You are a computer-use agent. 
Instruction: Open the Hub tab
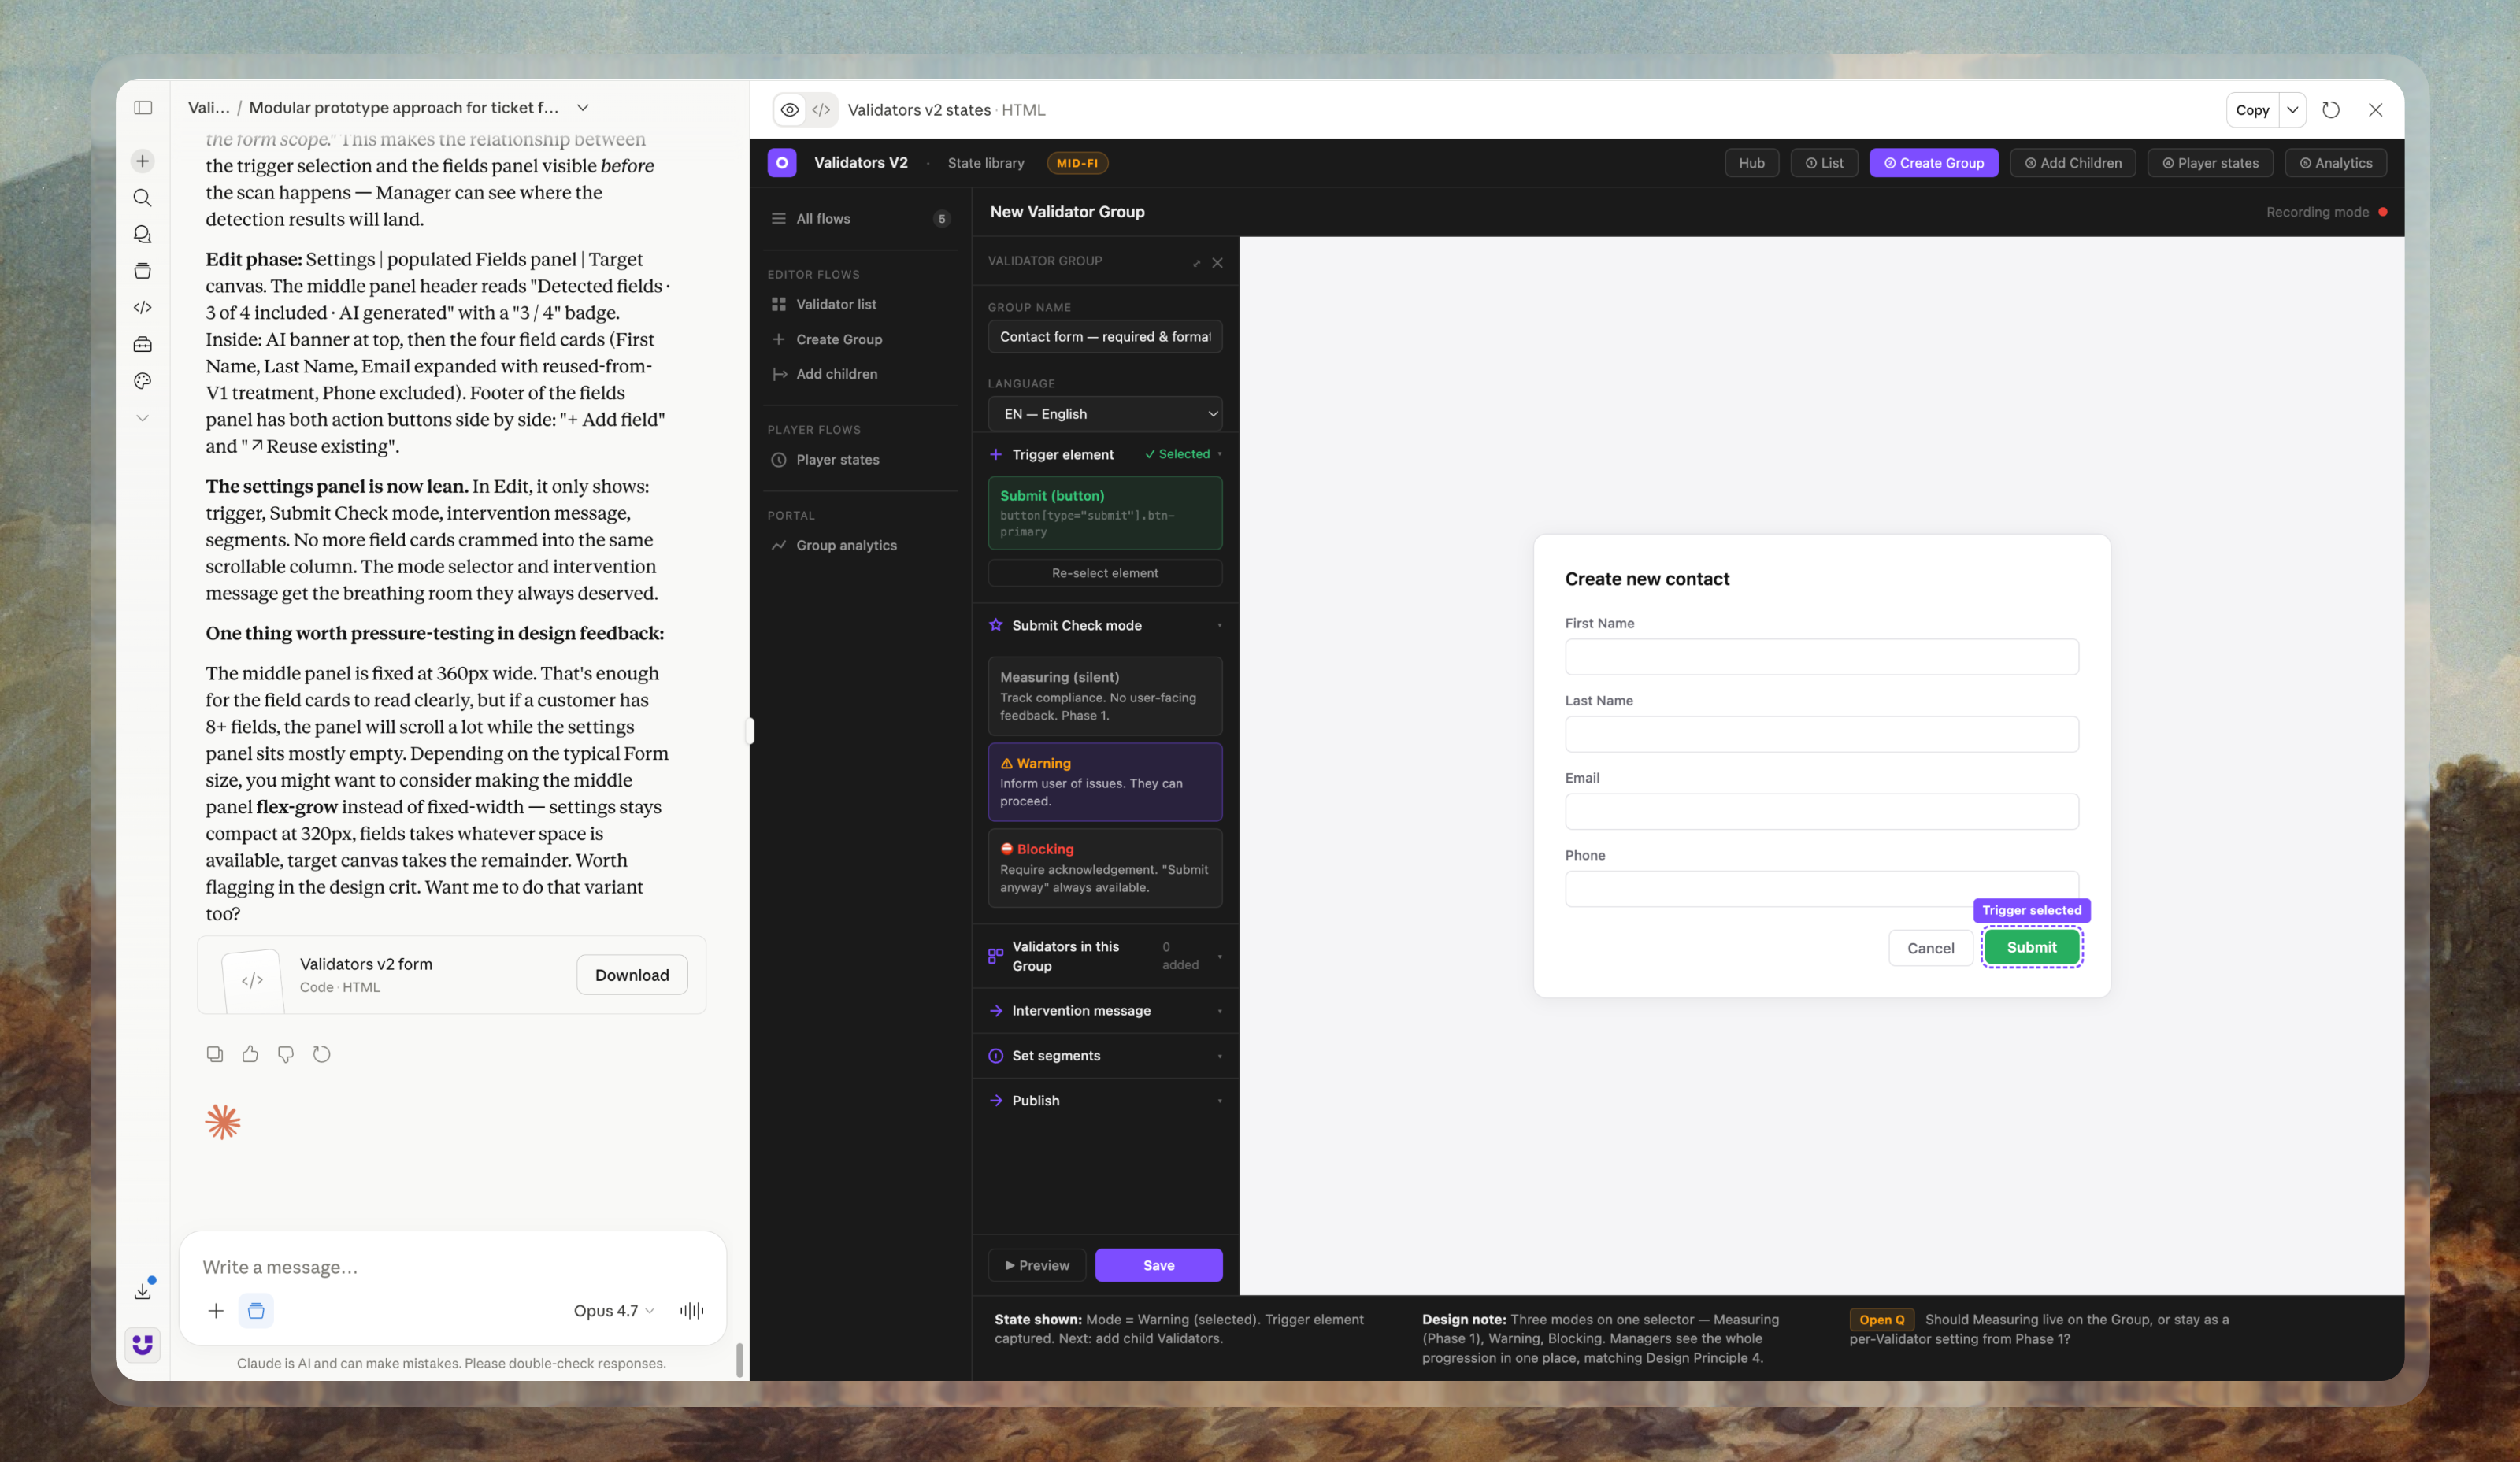click(1752, 163)
